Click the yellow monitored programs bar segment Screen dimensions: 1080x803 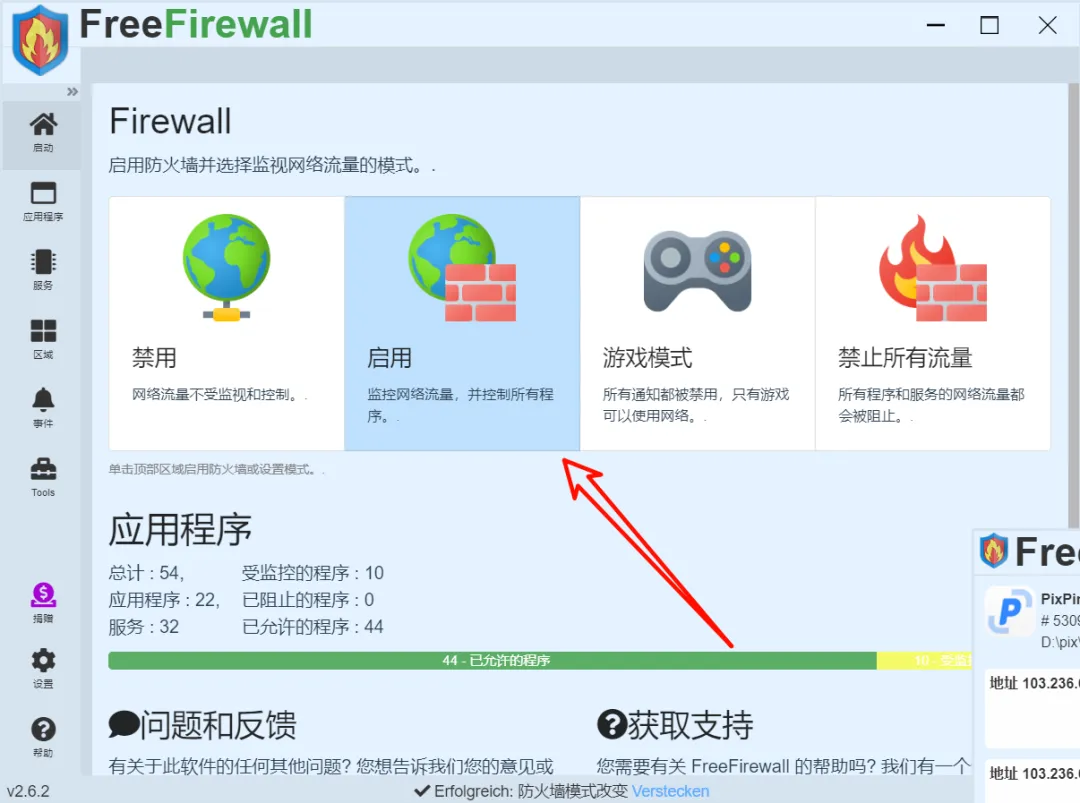tap(924, 660)
